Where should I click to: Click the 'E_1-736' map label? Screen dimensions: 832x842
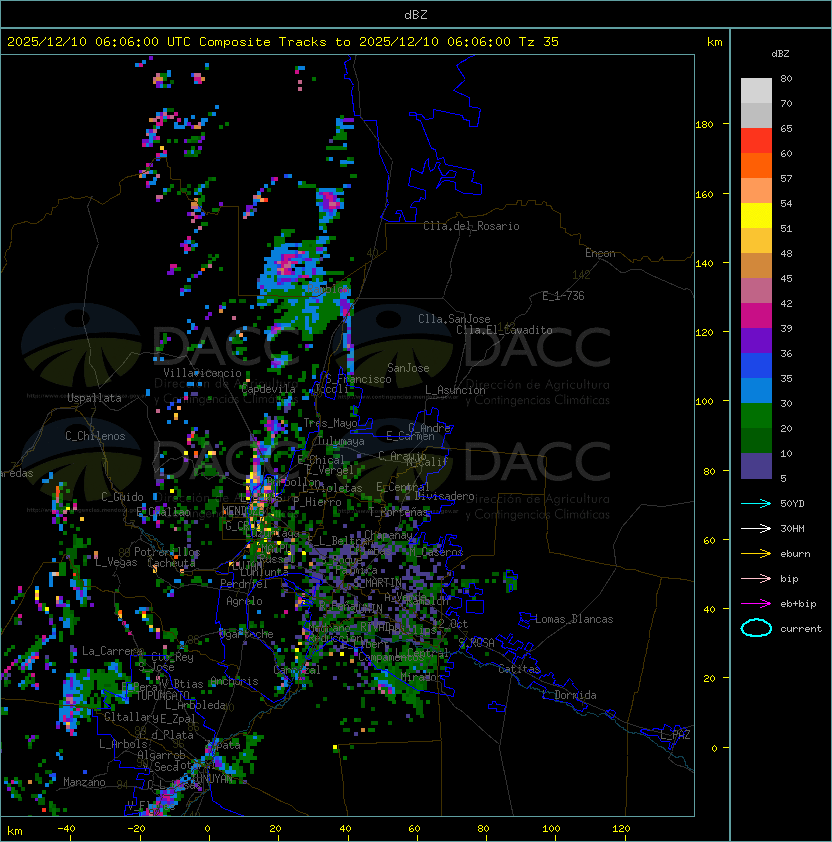563,296
